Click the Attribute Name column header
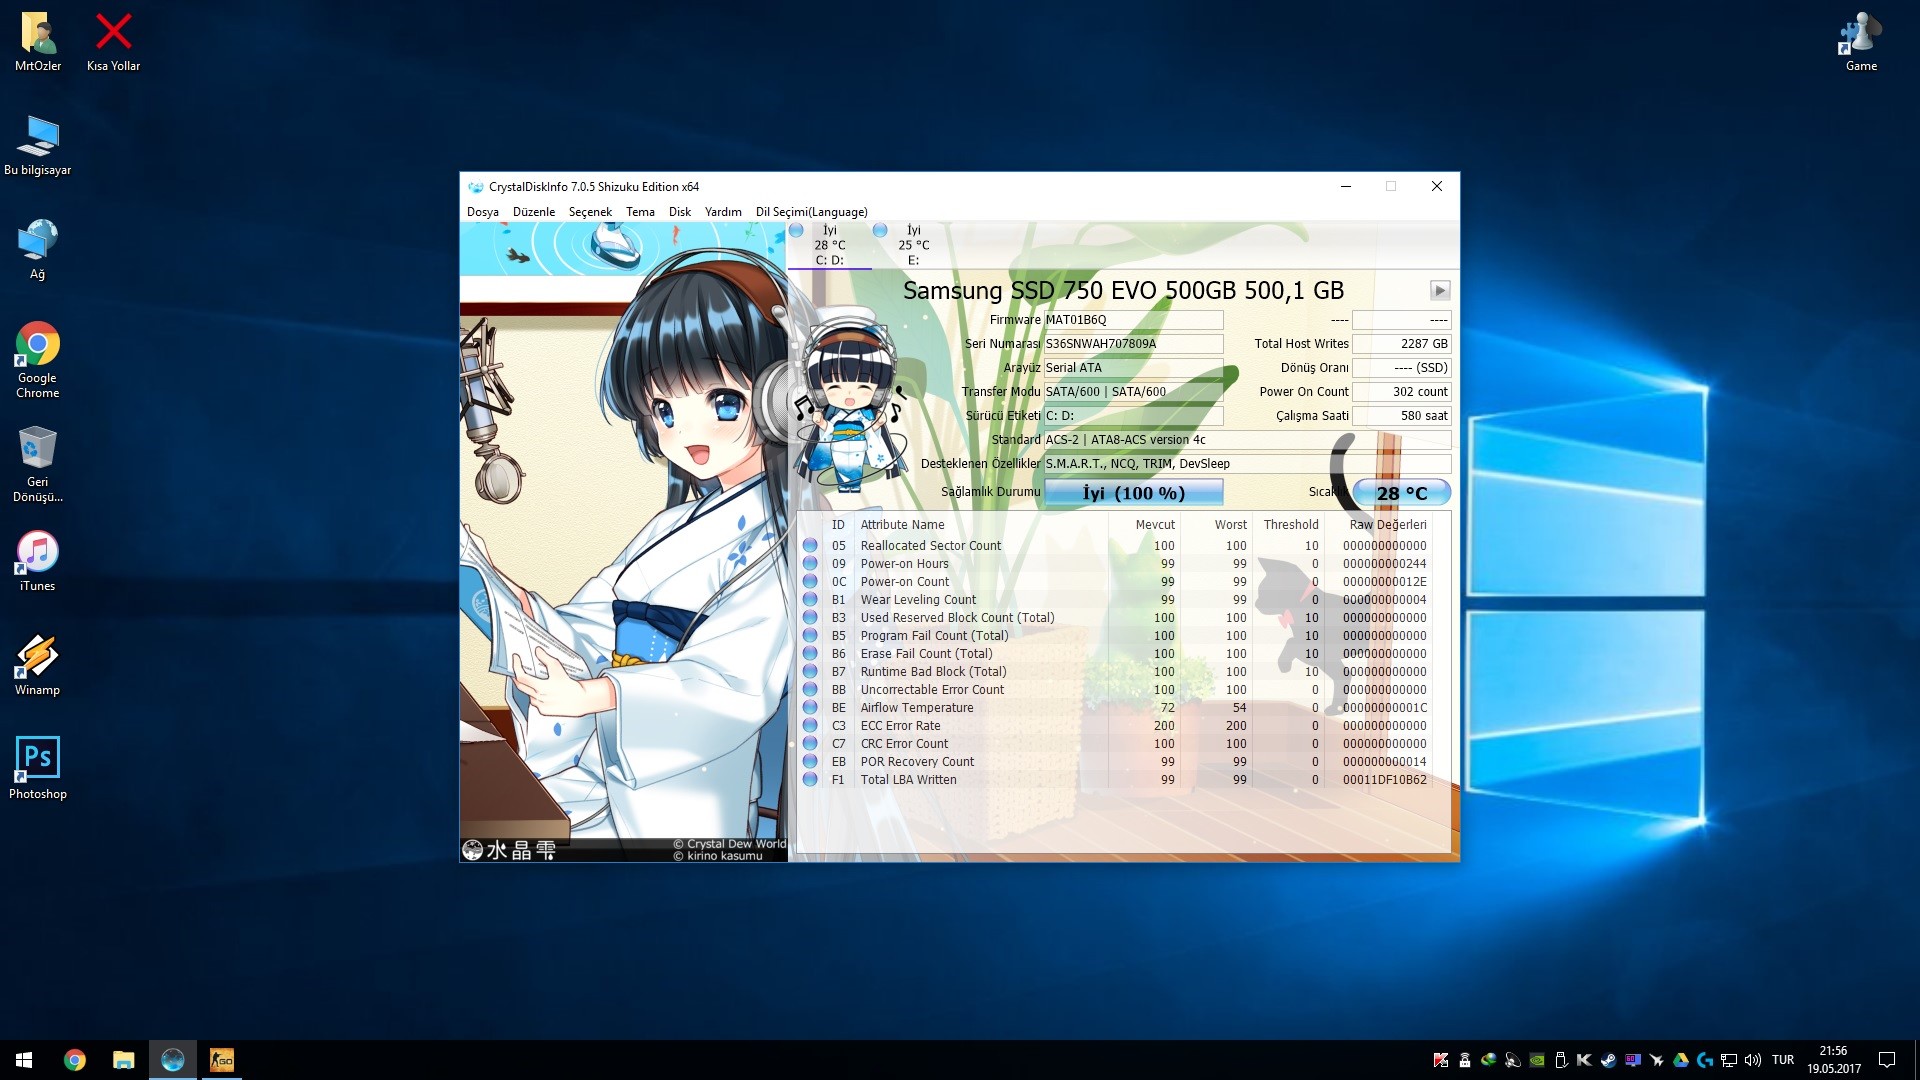The image size is (1920, 1080). pyautogui.click(x=902, y=525)
